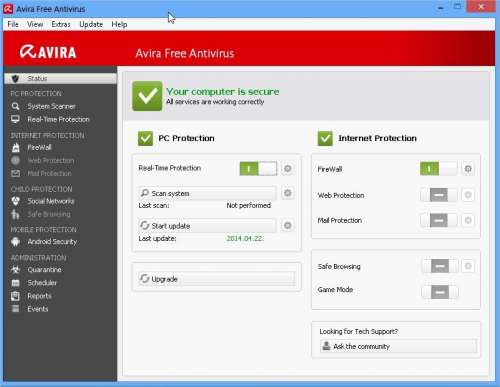Click the Reports clipboard icon
This screenshot has height=387, width=500.
point(15,296)
